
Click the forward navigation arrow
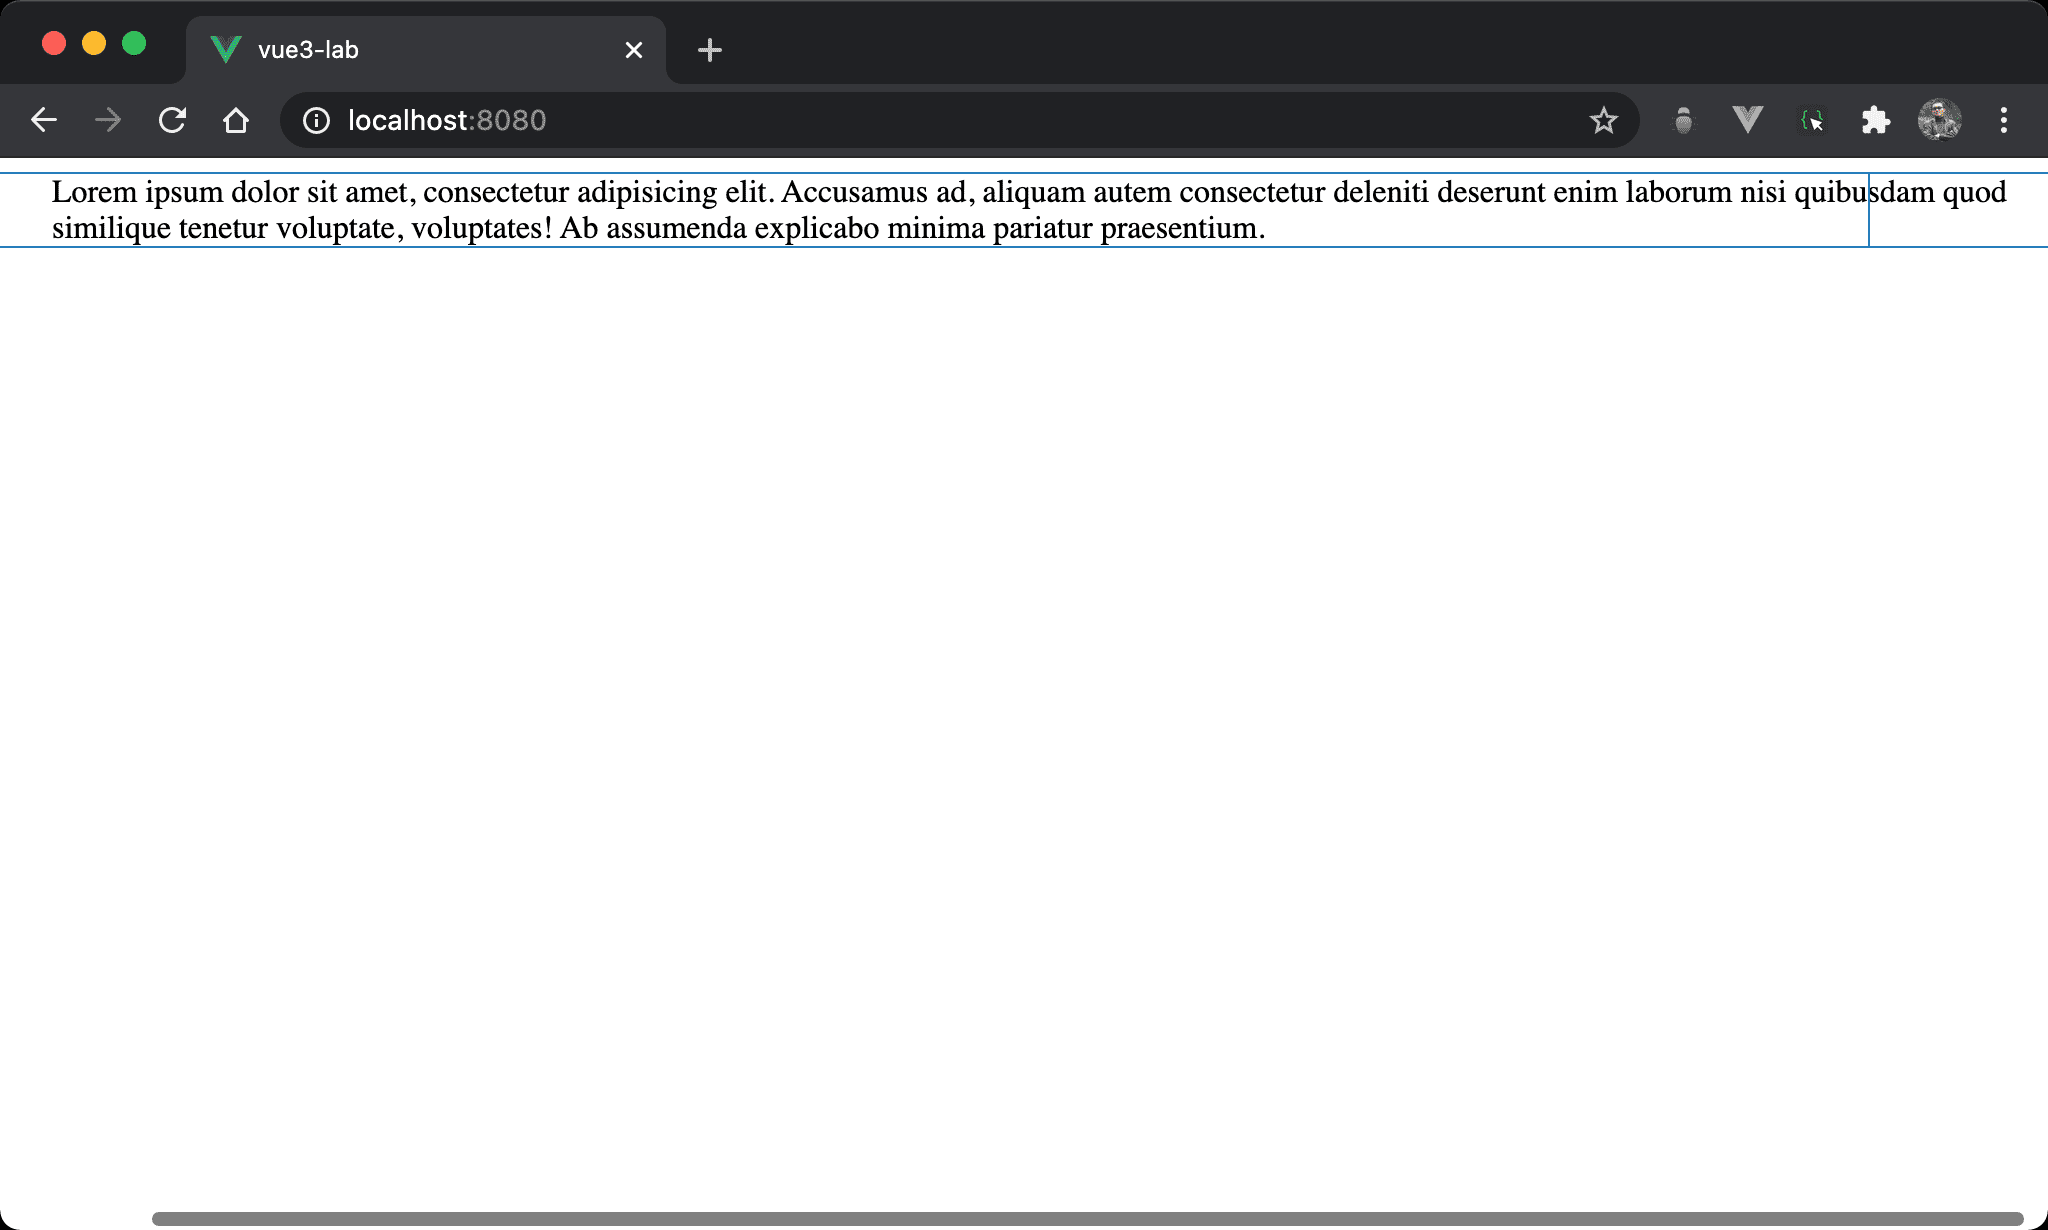[x=108, y=121]
